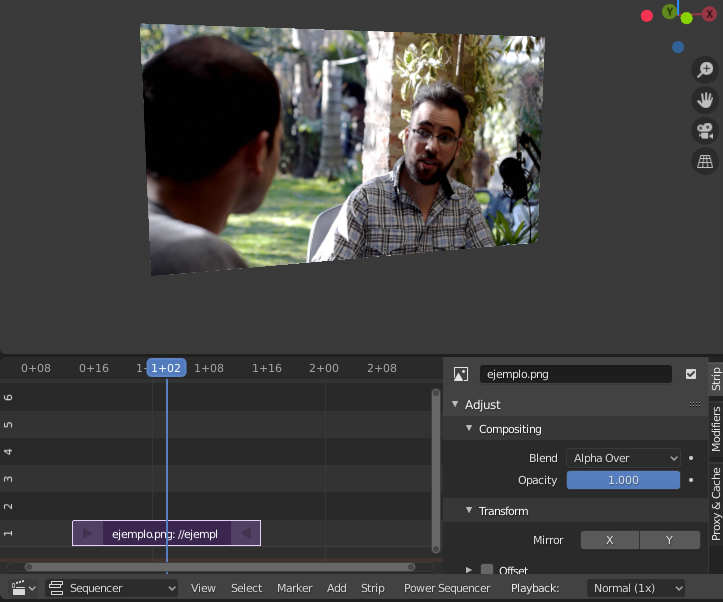723x602 pixels.
Task: Click the horizontal timeline scrollbar
Action: coord(220,567)
